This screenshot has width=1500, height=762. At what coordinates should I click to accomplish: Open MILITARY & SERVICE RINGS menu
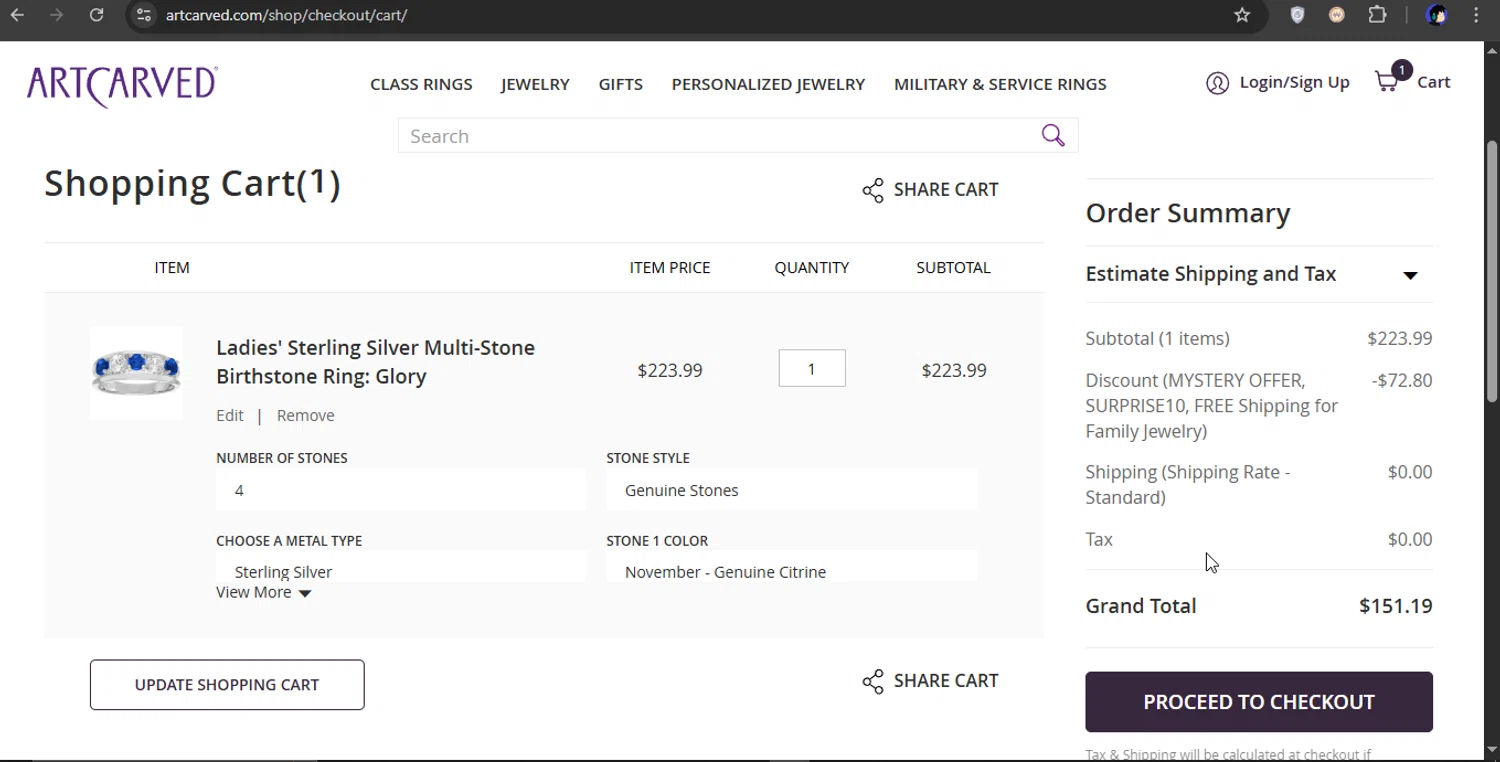[1000, 84]
